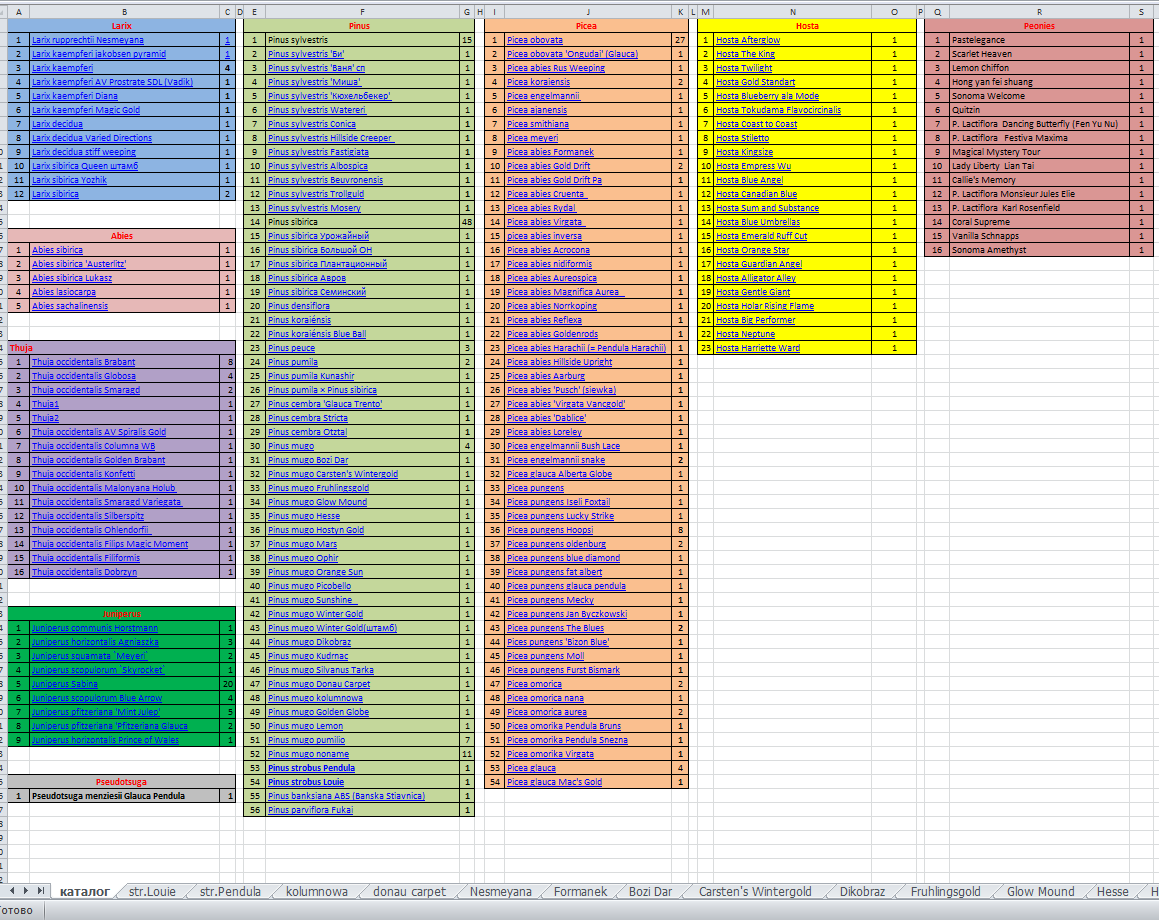Switch to Bozi Dar sheet tab
This screenshot has height=920, width=1159.
[x=650, y=891]
